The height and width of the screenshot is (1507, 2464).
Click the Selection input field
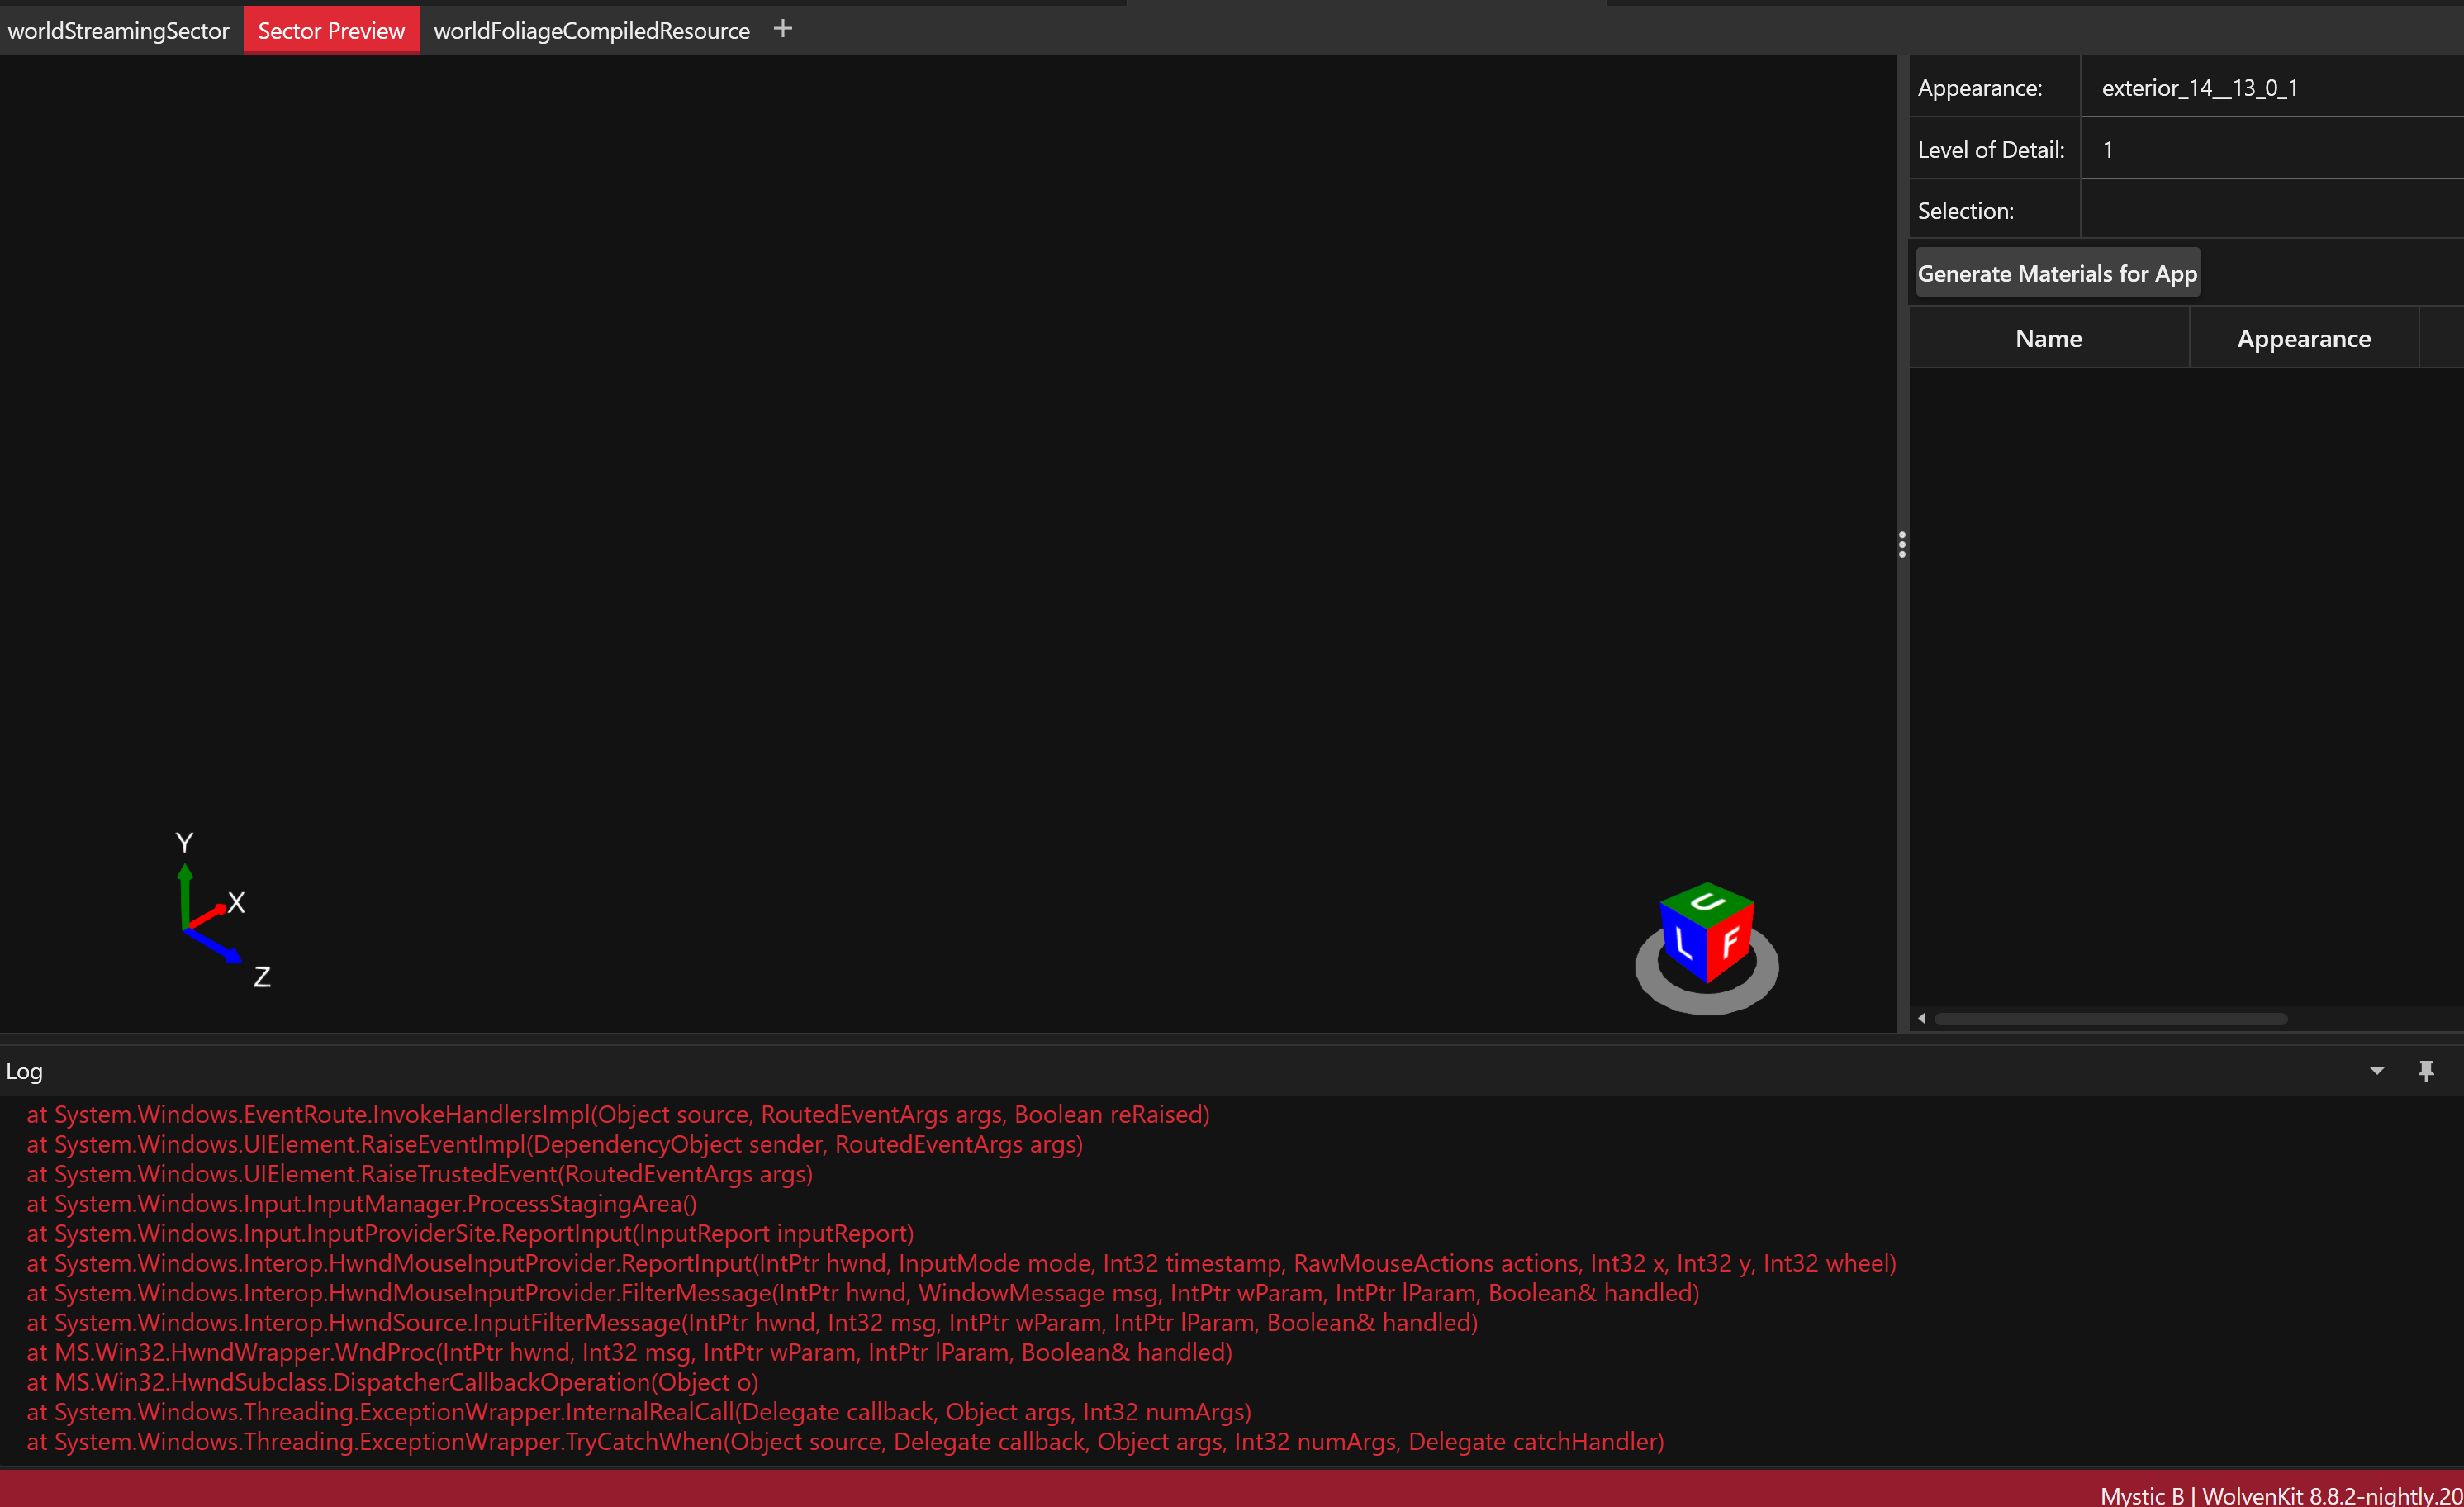(2270, 209)
